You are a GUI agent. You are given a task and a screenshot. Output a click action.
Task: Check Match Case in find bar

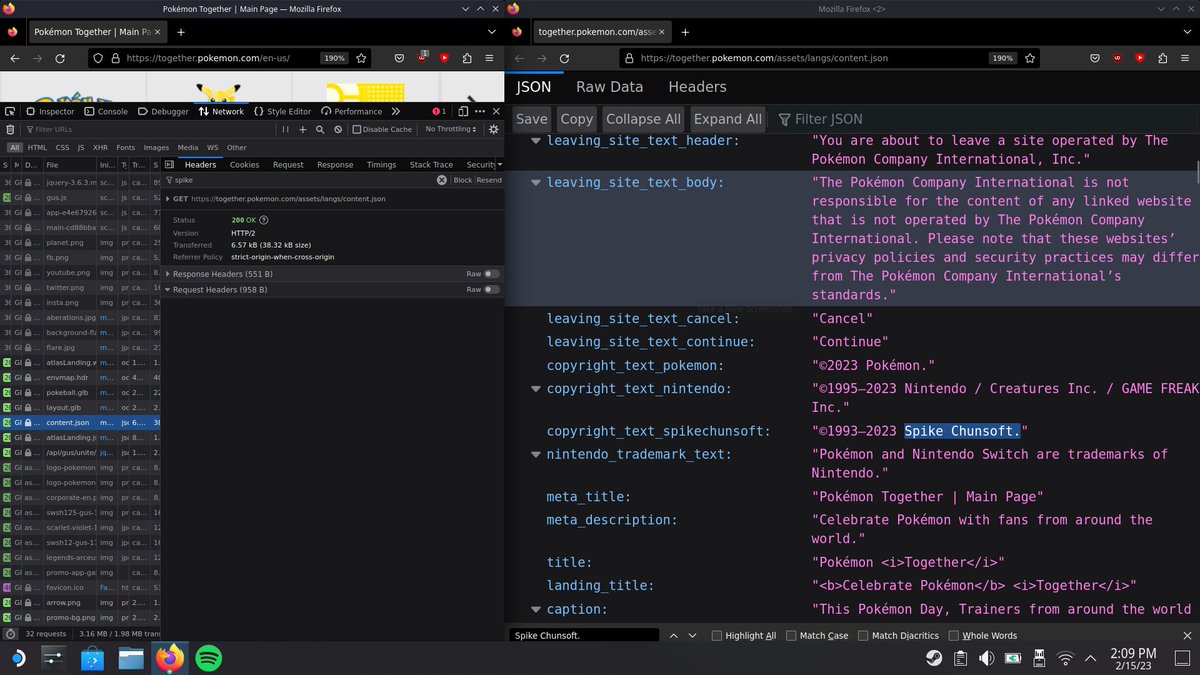(792, 636)
